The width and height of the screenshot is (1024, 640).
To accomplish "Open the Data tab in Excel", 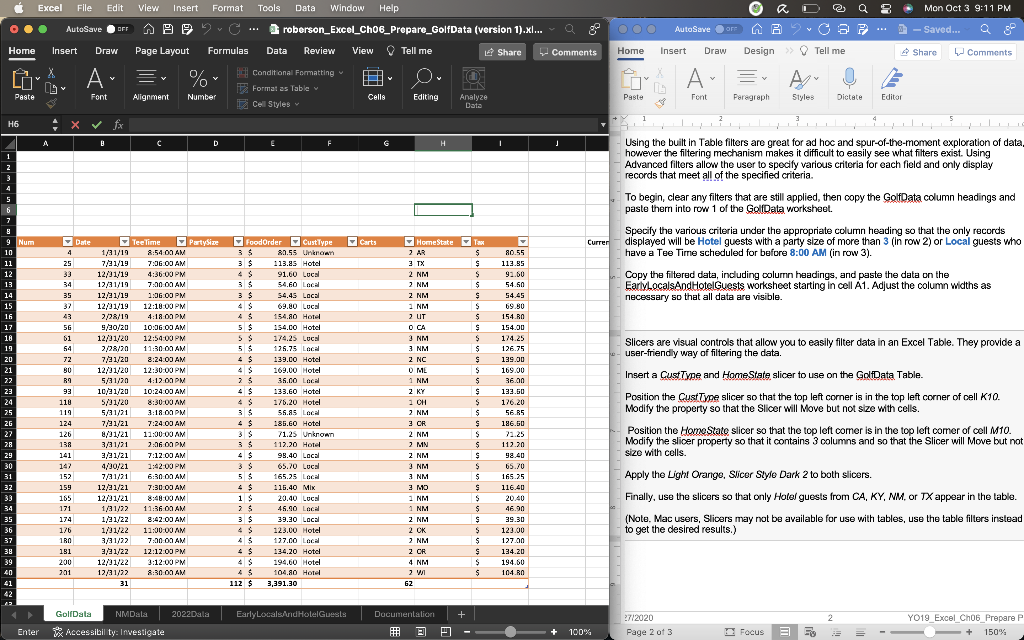I will (276, 51).
